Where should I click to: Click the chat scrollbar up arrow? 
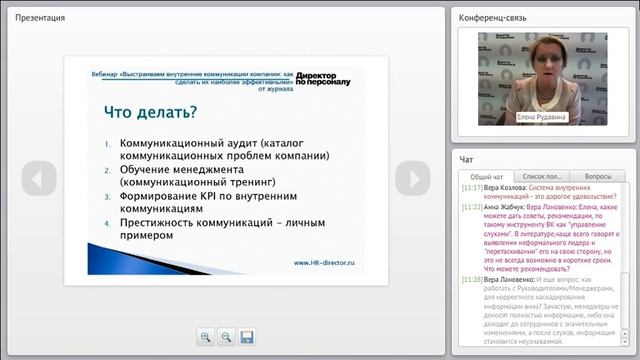(x=625, y=333)
